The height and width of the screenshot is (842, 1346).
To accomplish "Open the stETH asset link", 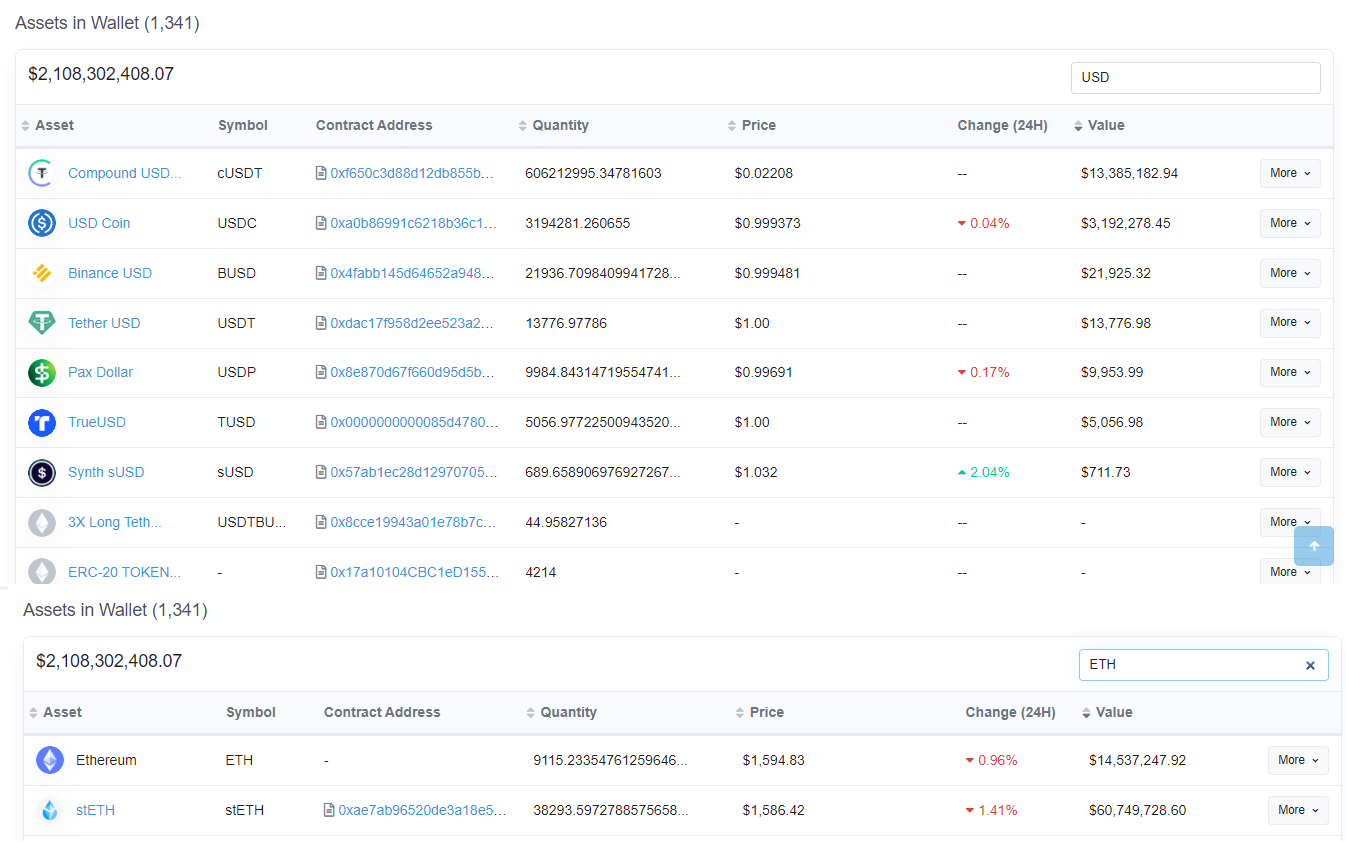I will [95, 810].
